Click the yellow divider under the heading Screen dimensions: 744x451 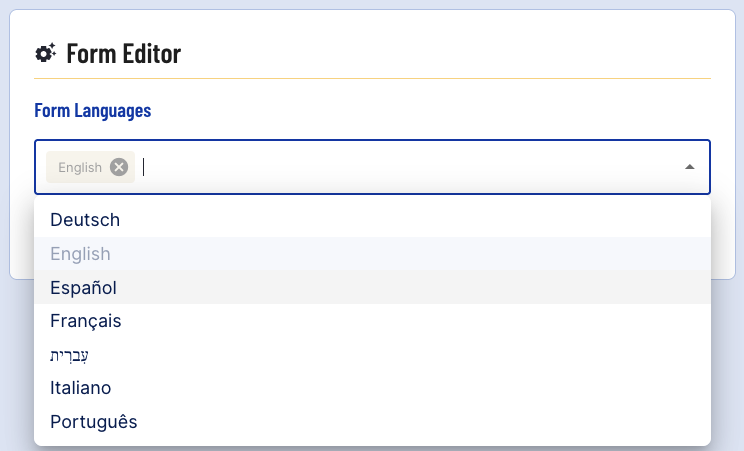(372, 78)
